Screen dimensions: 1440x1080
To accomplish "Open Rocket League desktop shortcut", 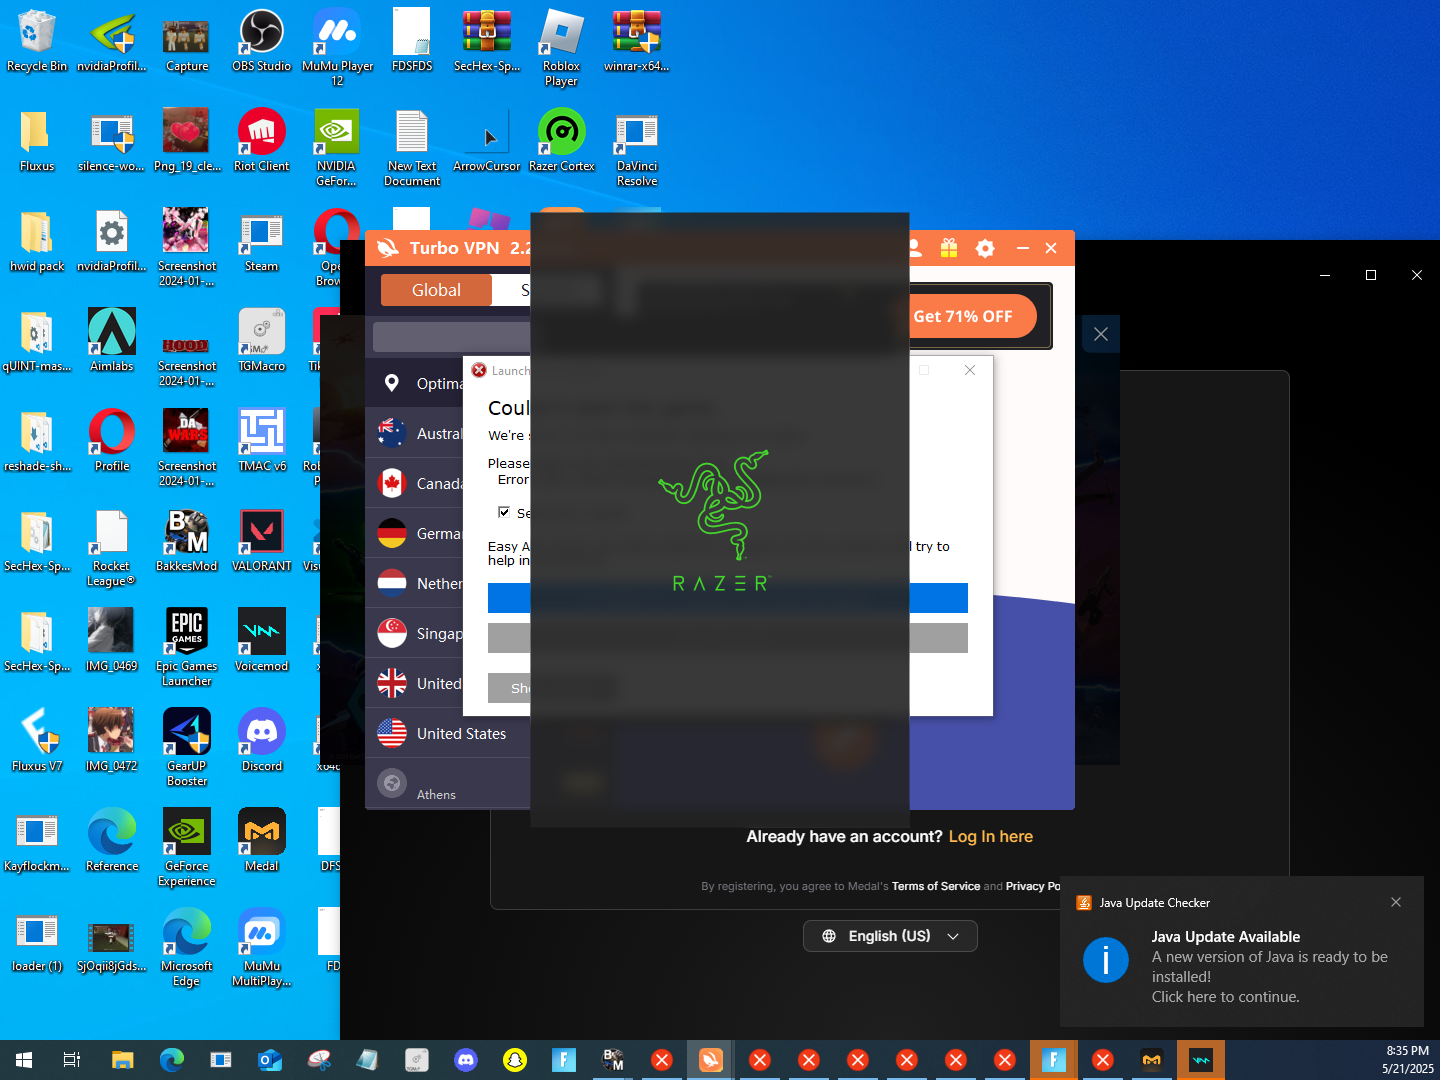I will tap(111, 548).
